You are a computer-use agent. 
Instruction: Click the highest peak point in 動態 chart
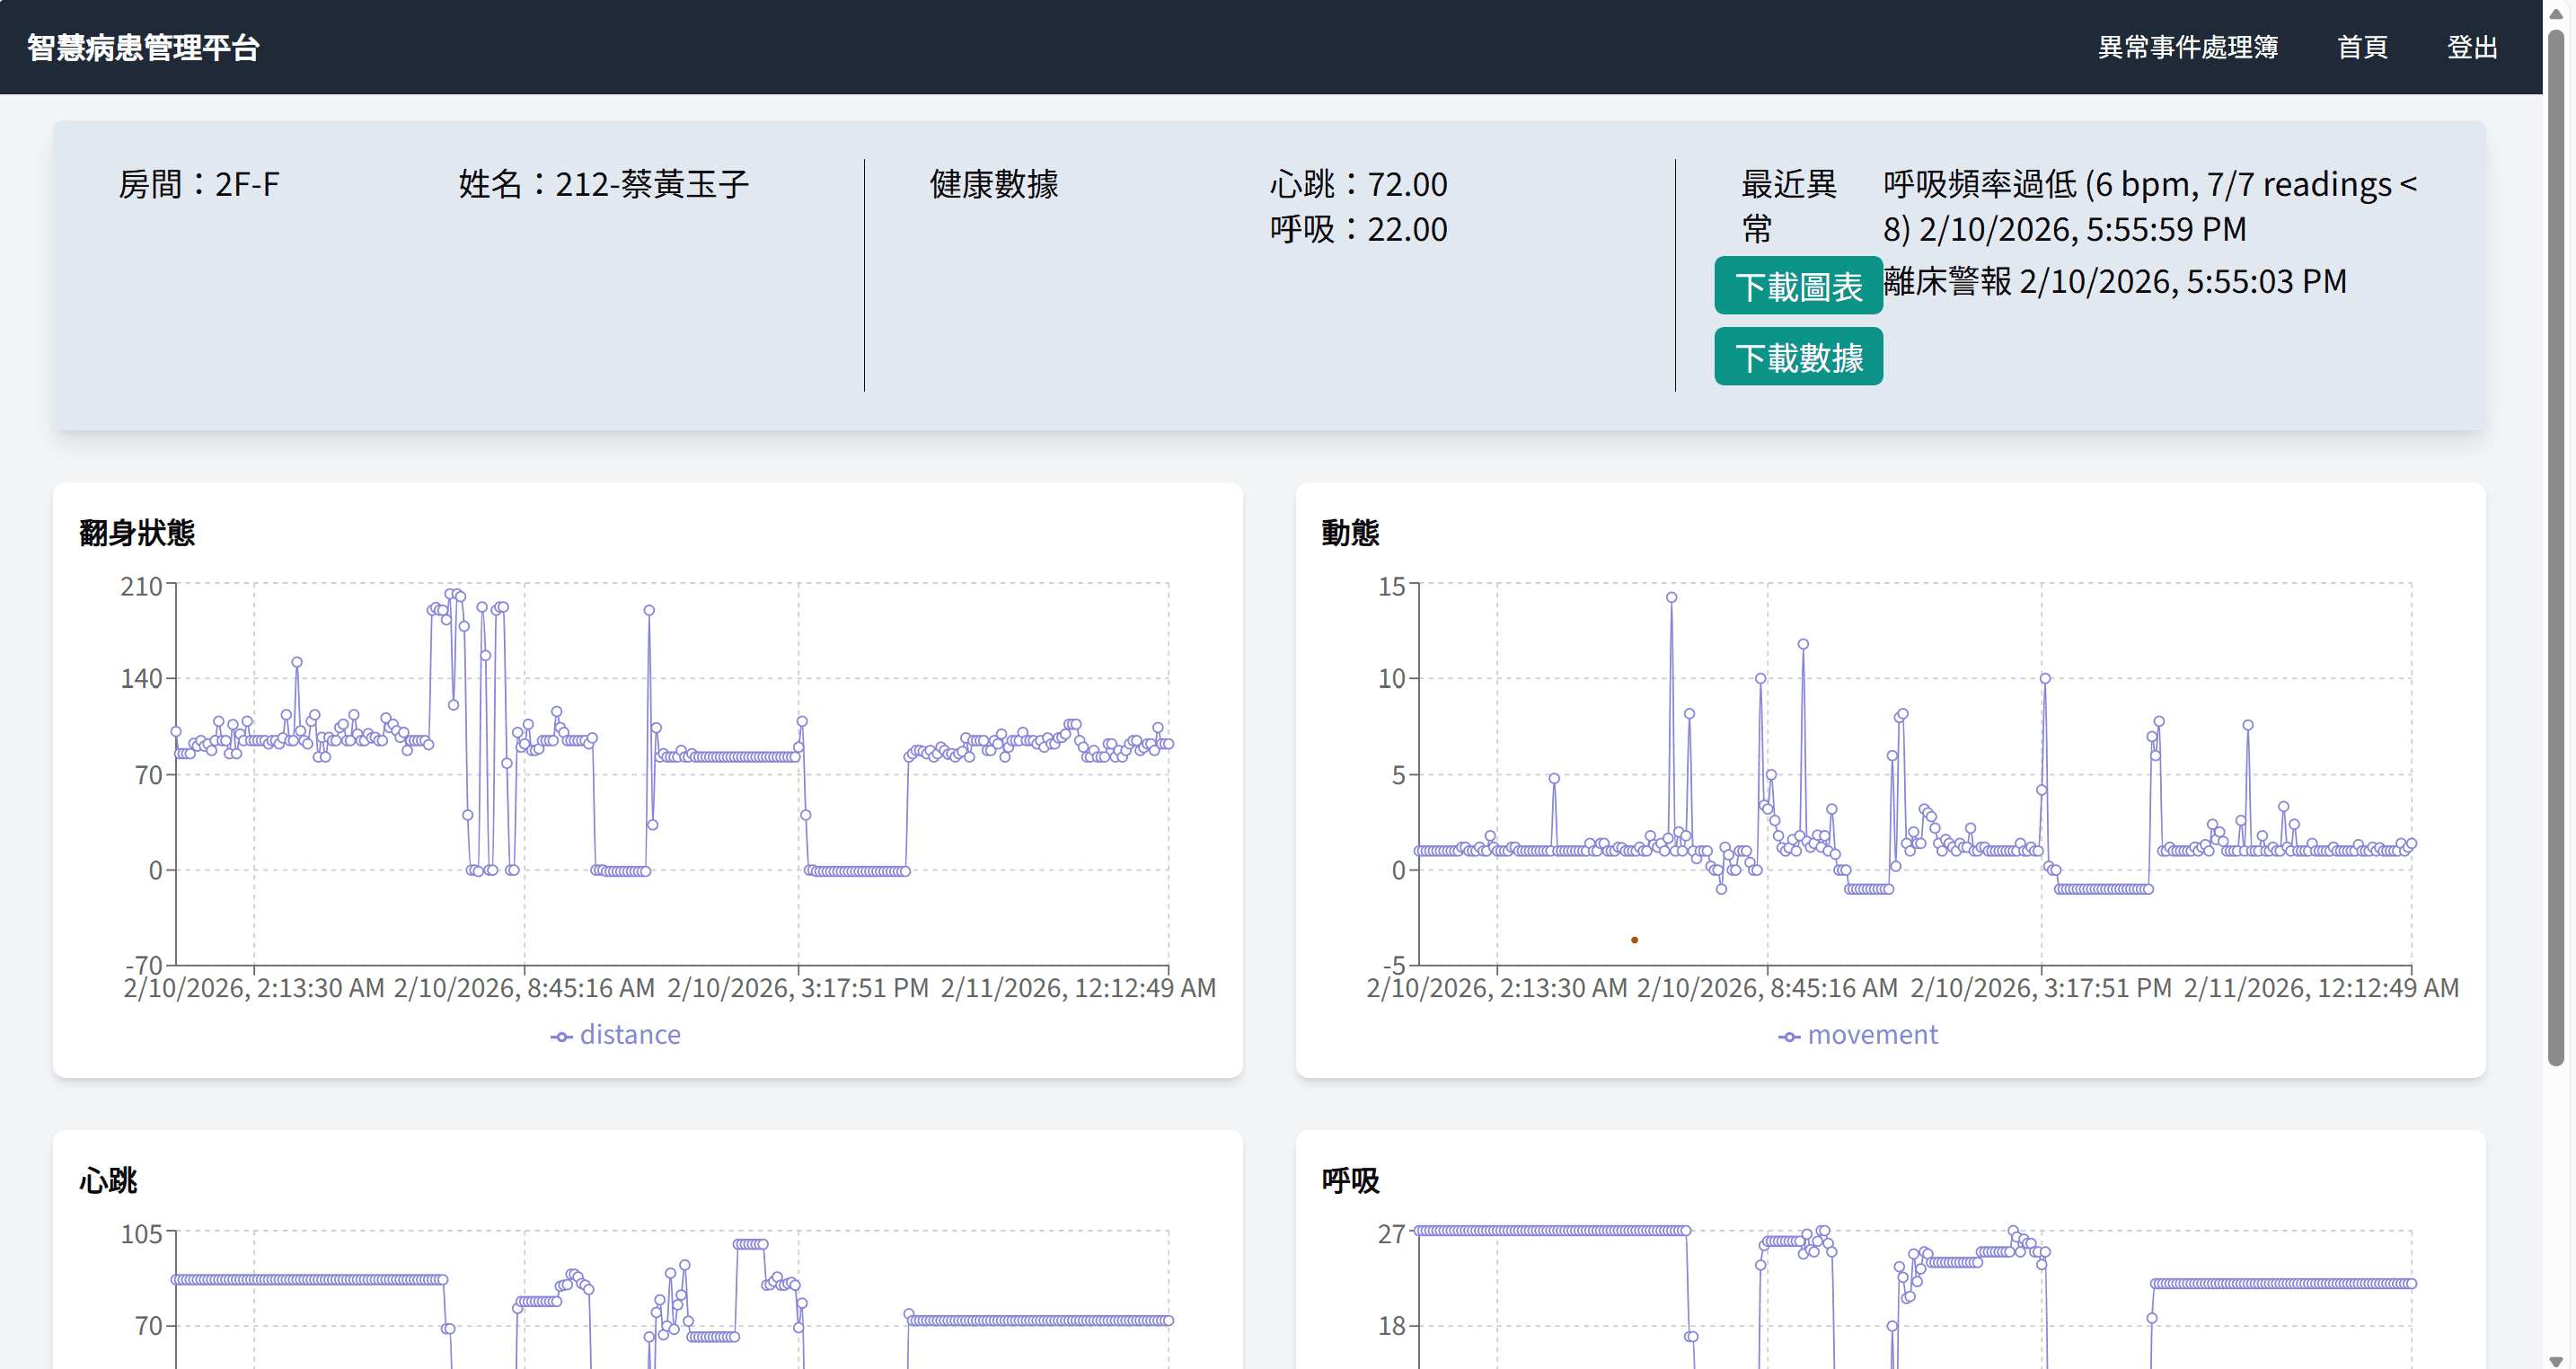1671,597
